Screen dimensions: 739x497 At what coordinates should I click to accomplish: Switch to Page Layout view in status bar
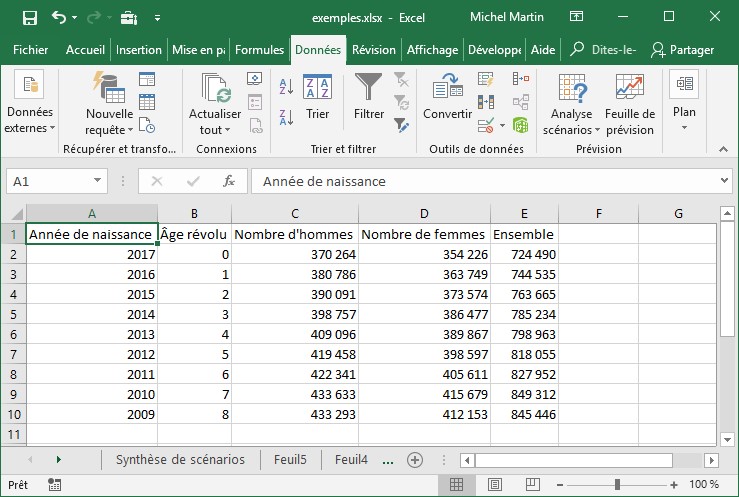point(496,484)
